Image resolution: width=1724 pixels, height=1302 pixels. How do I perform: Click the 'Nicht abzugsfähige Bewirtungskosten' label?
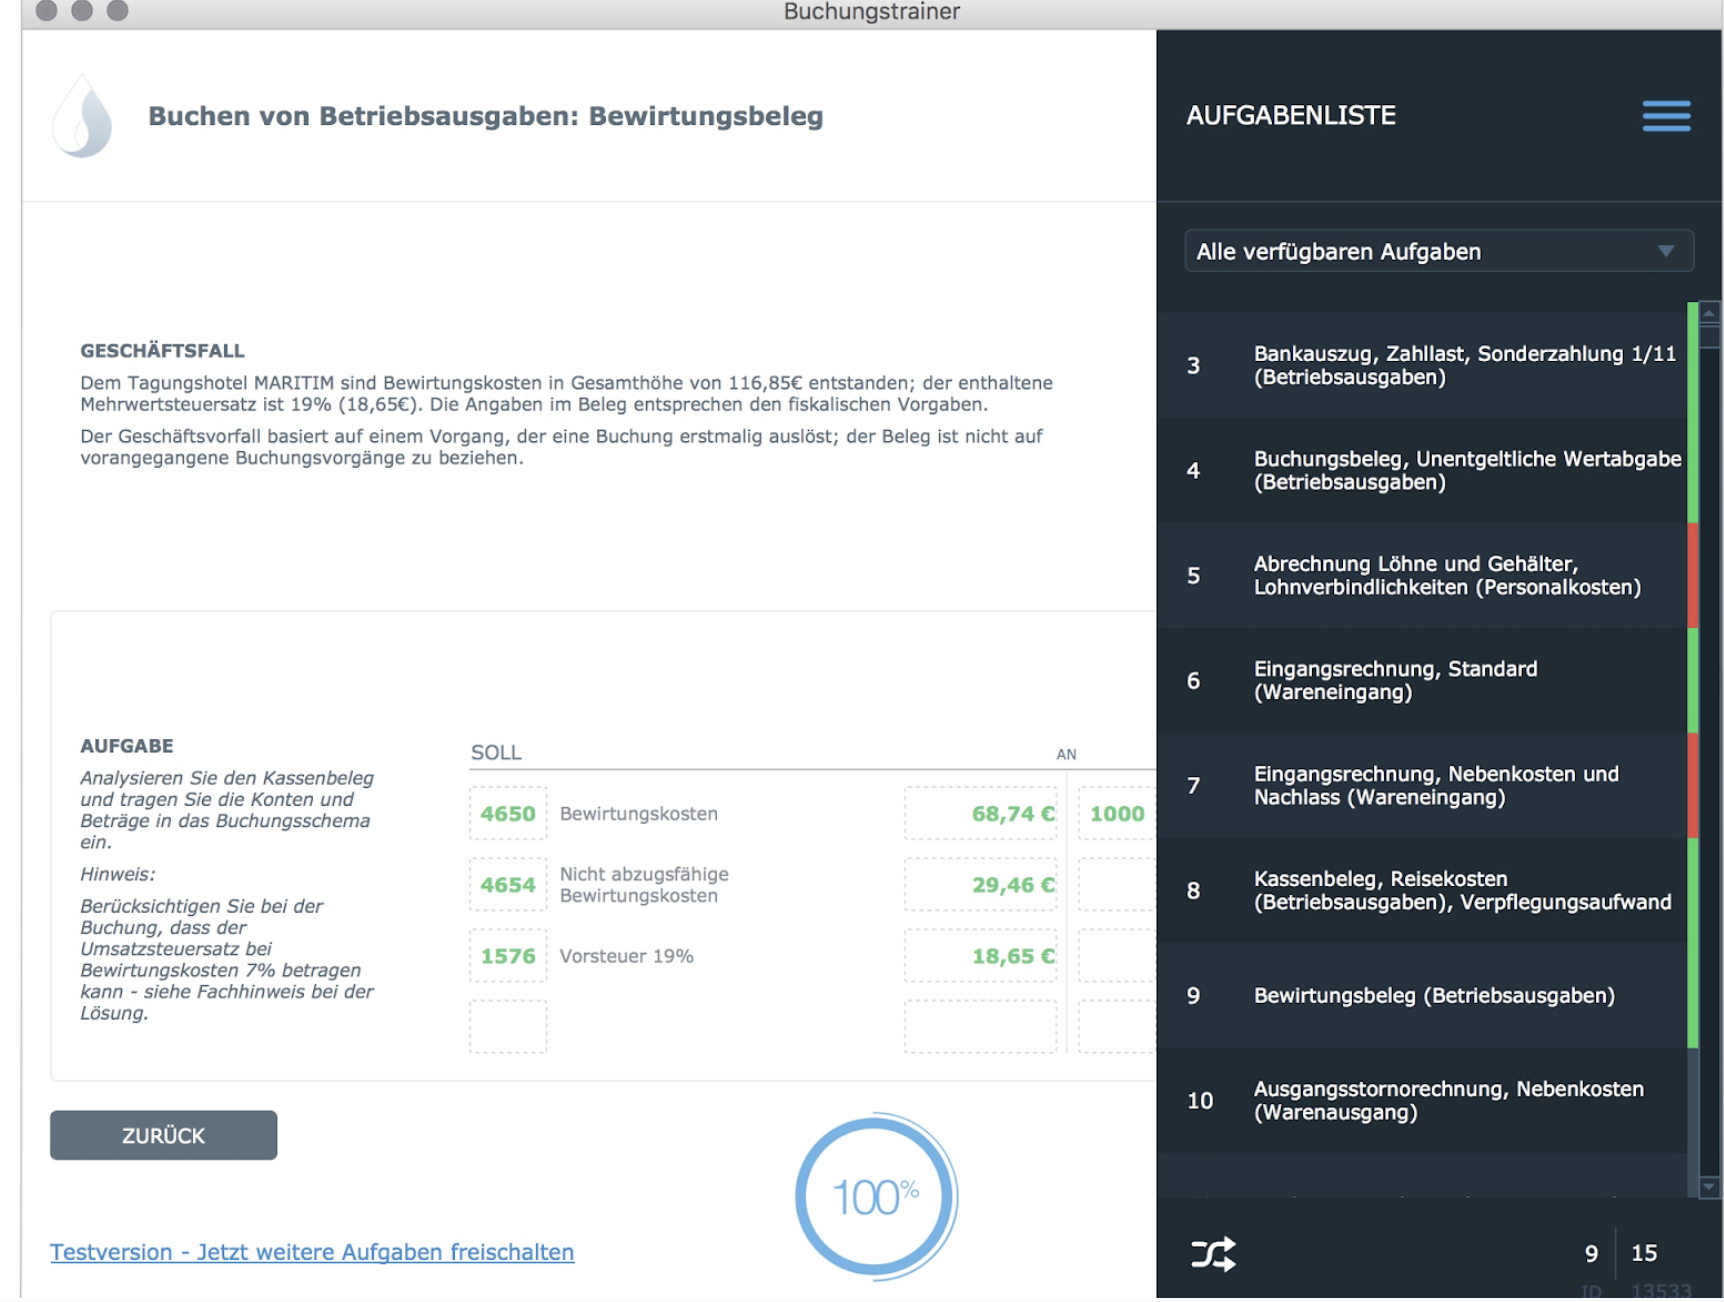coord(644,884)
